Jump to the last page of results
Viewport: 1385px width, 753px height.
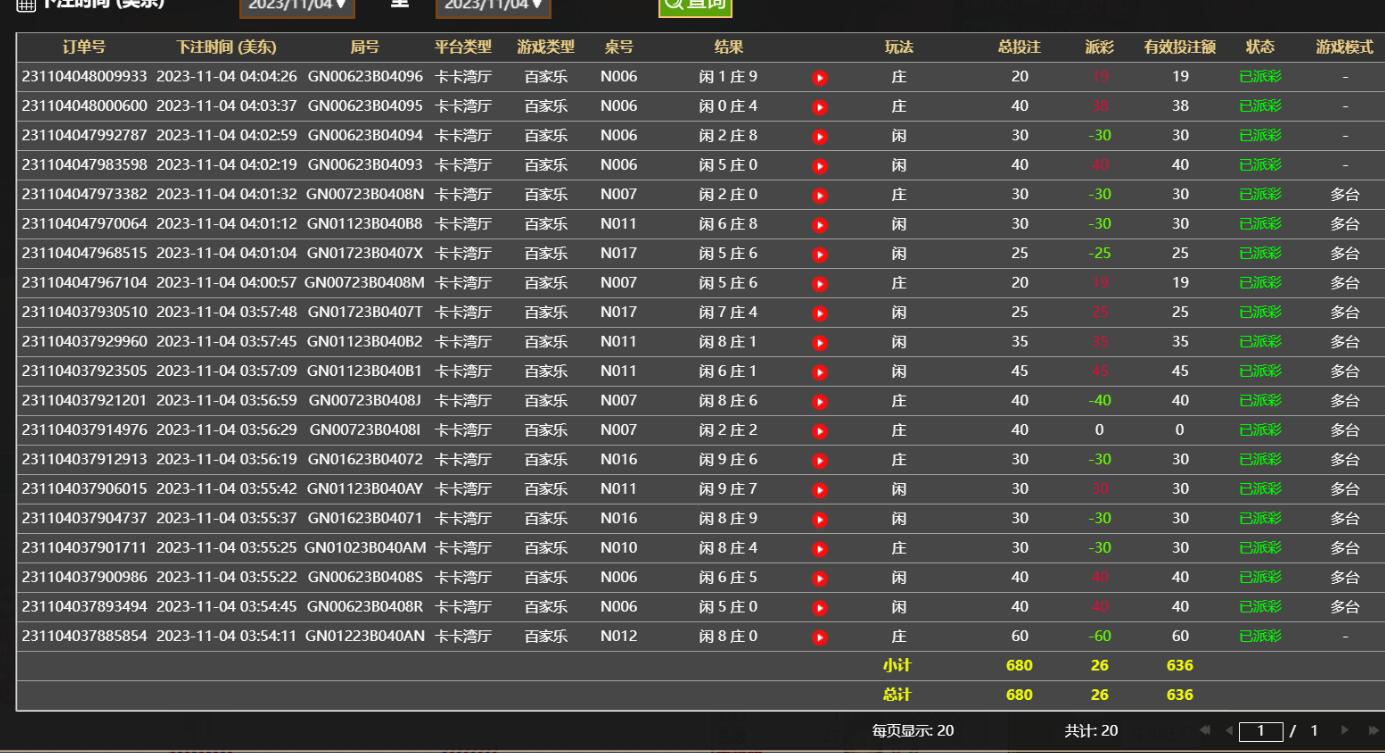1371,731
